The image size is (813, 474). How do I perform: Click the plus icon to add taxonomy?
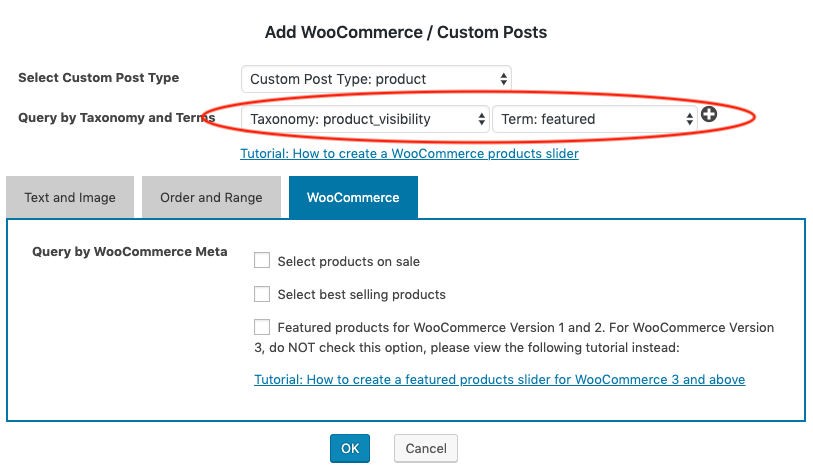709,115
